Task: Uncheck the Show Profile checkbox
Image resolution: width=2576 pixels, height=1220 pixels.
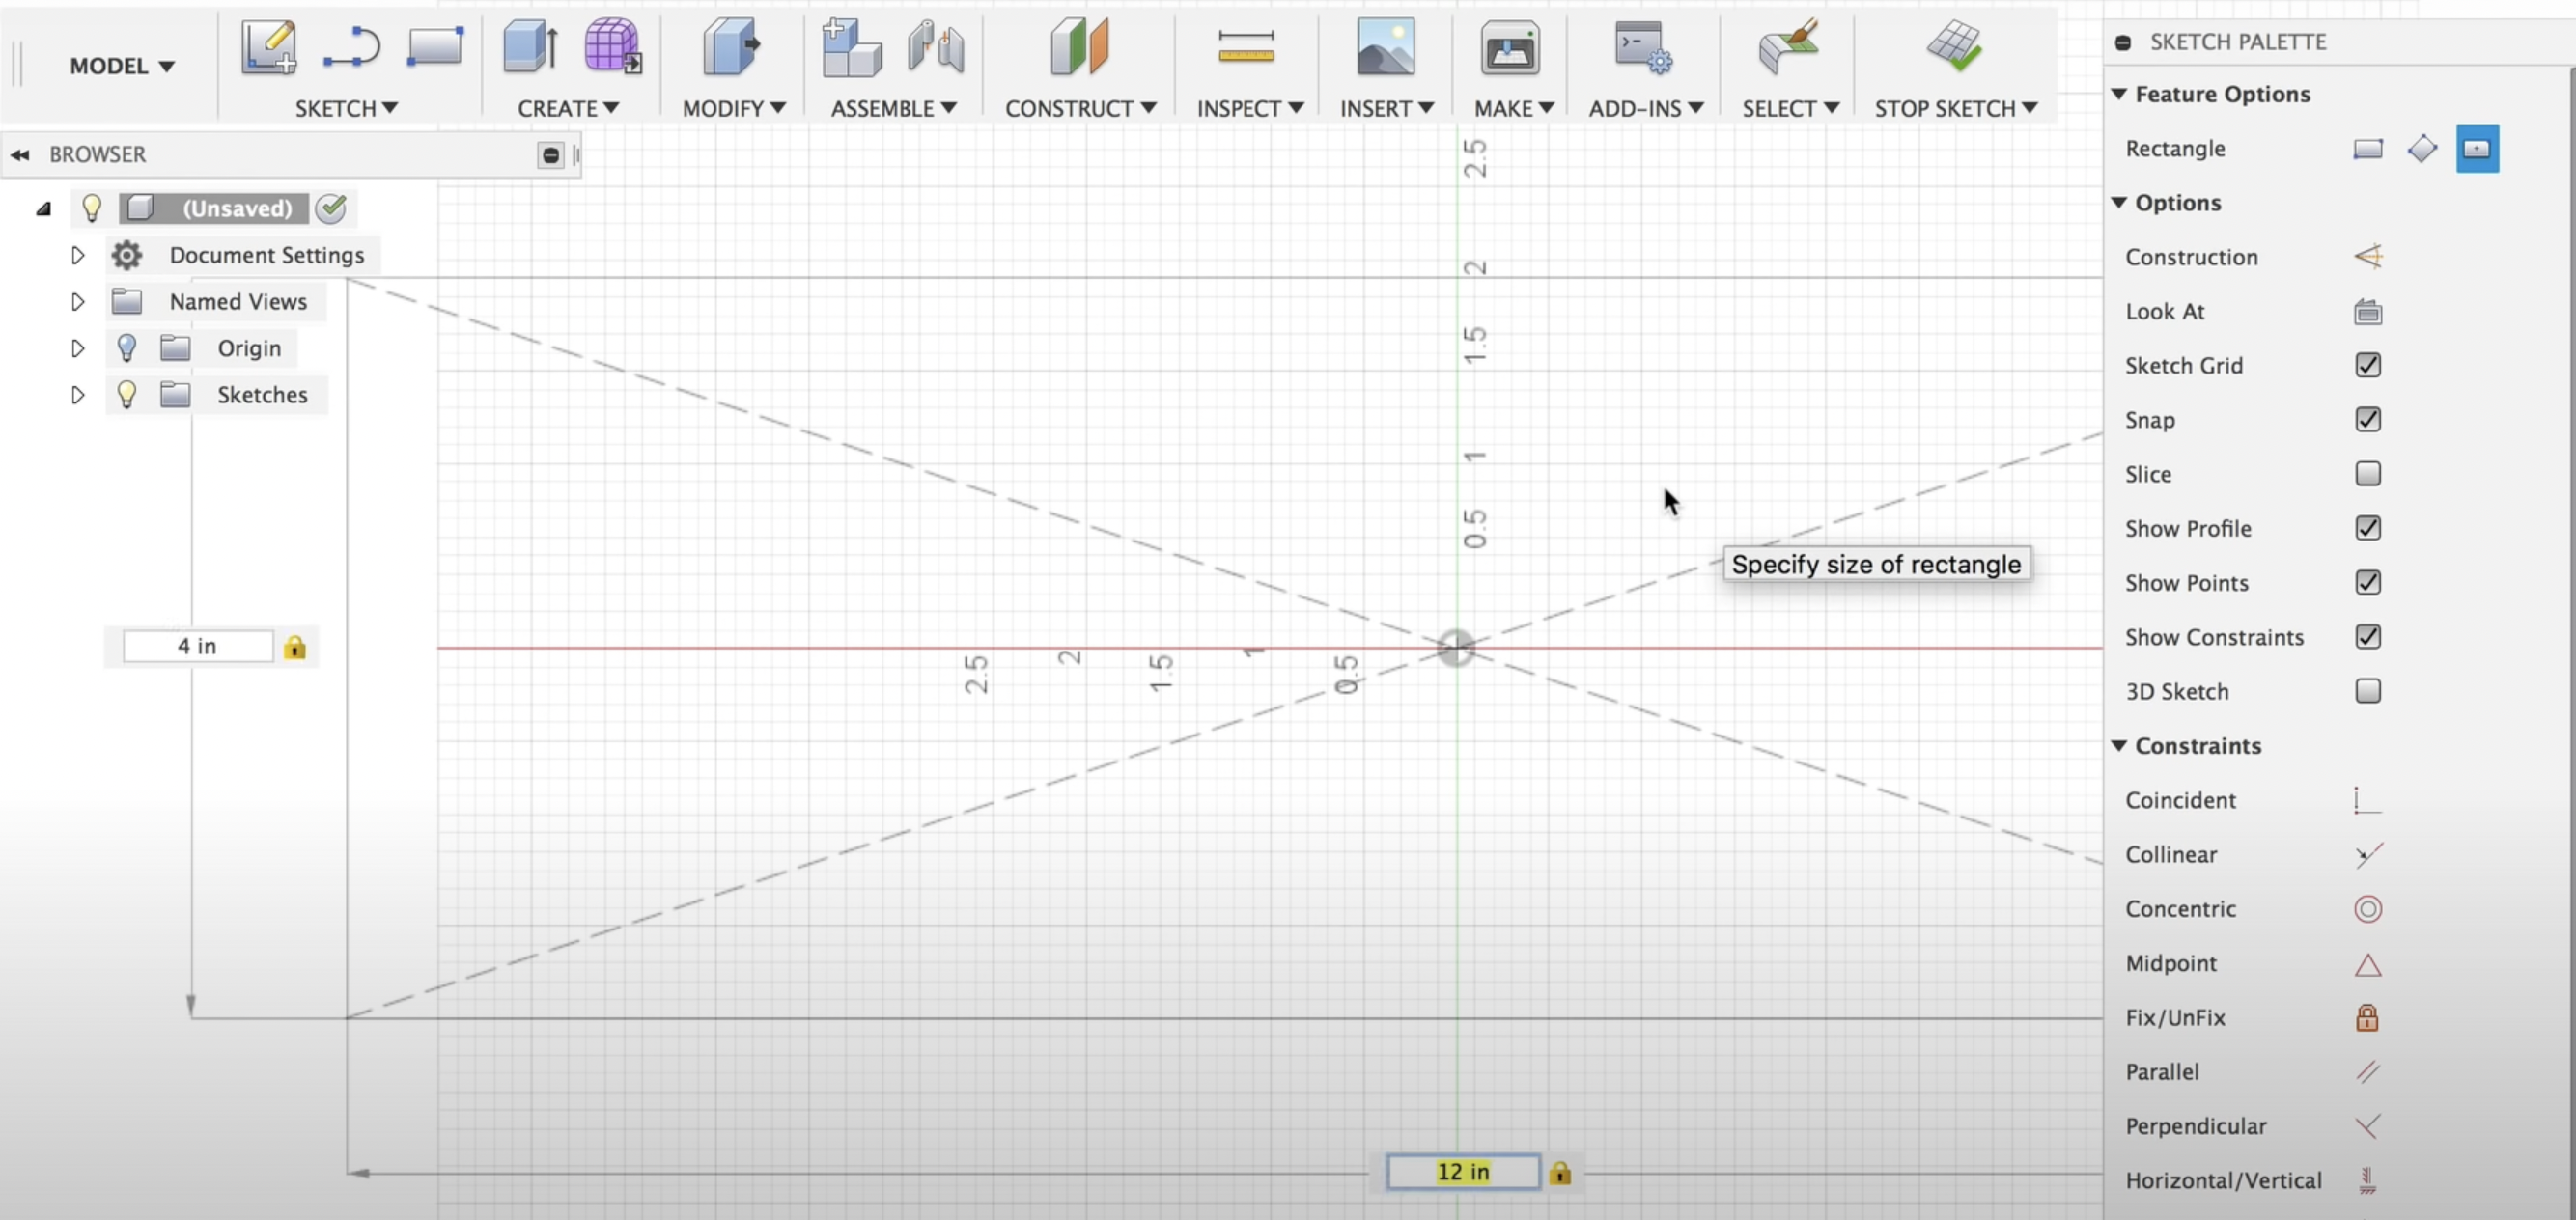Action: click(2368, 528)
